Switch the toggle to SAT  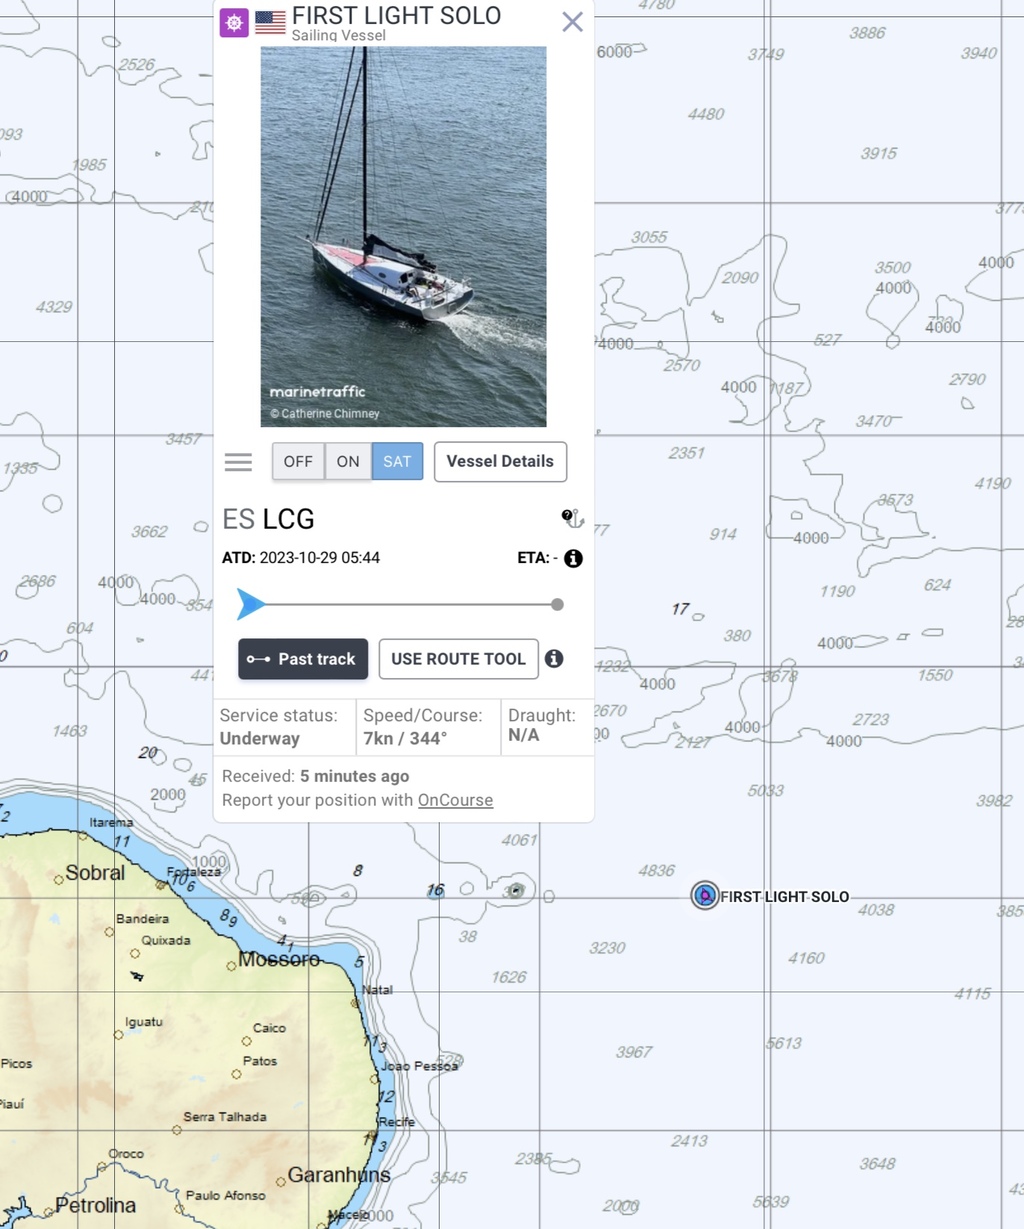point(397,461)
